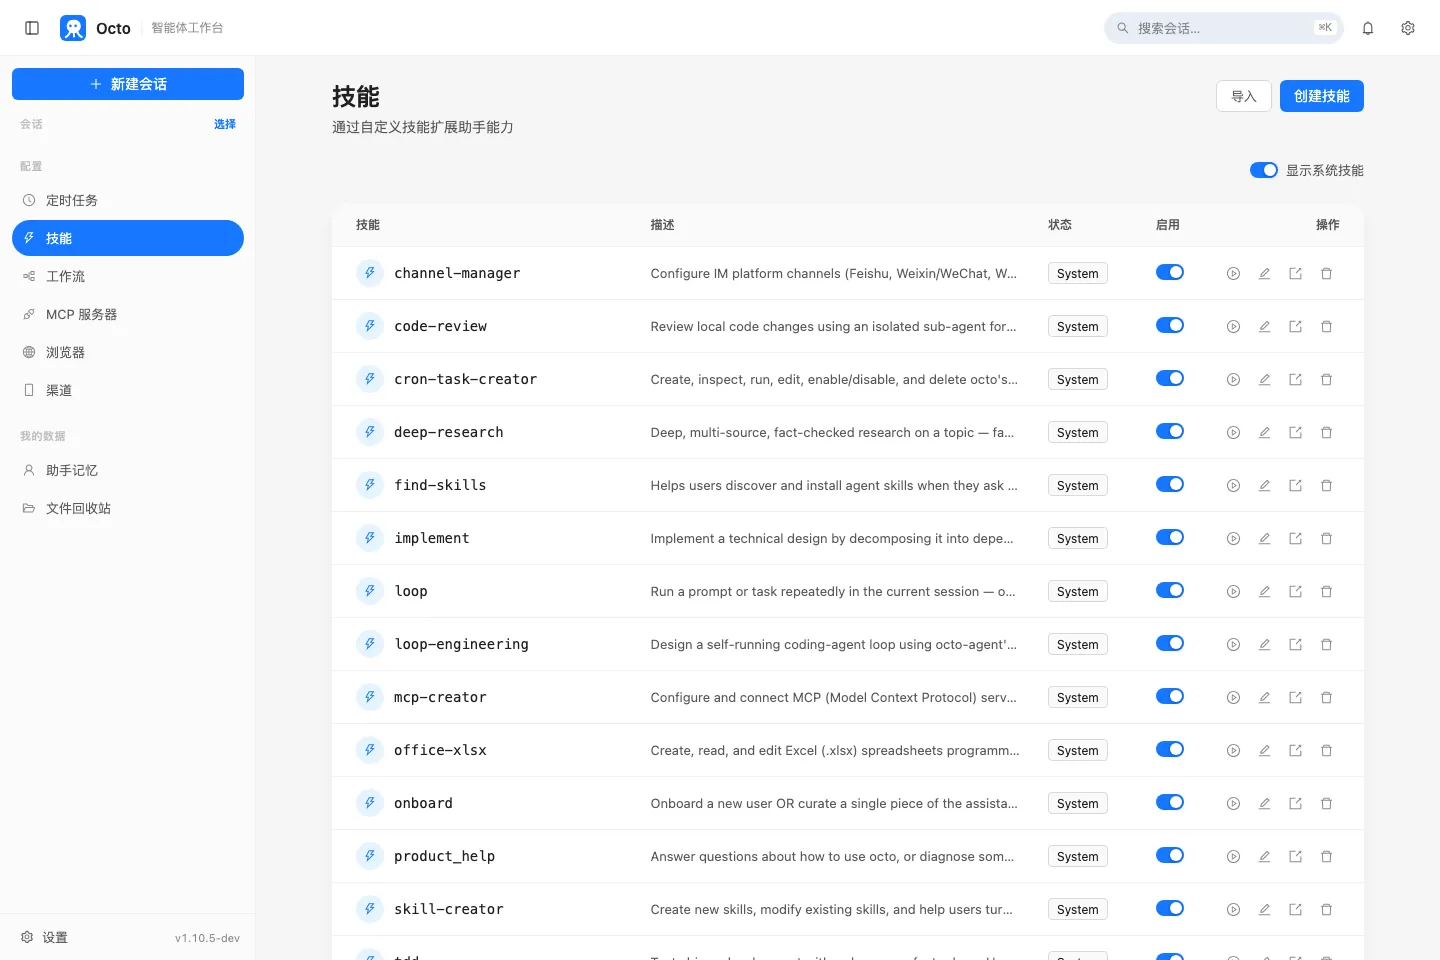Click the System badge for onboard
Image resolution: width=1440 pixels, height=960 pixels.
pyautogui.click(x=1077, y=803)
